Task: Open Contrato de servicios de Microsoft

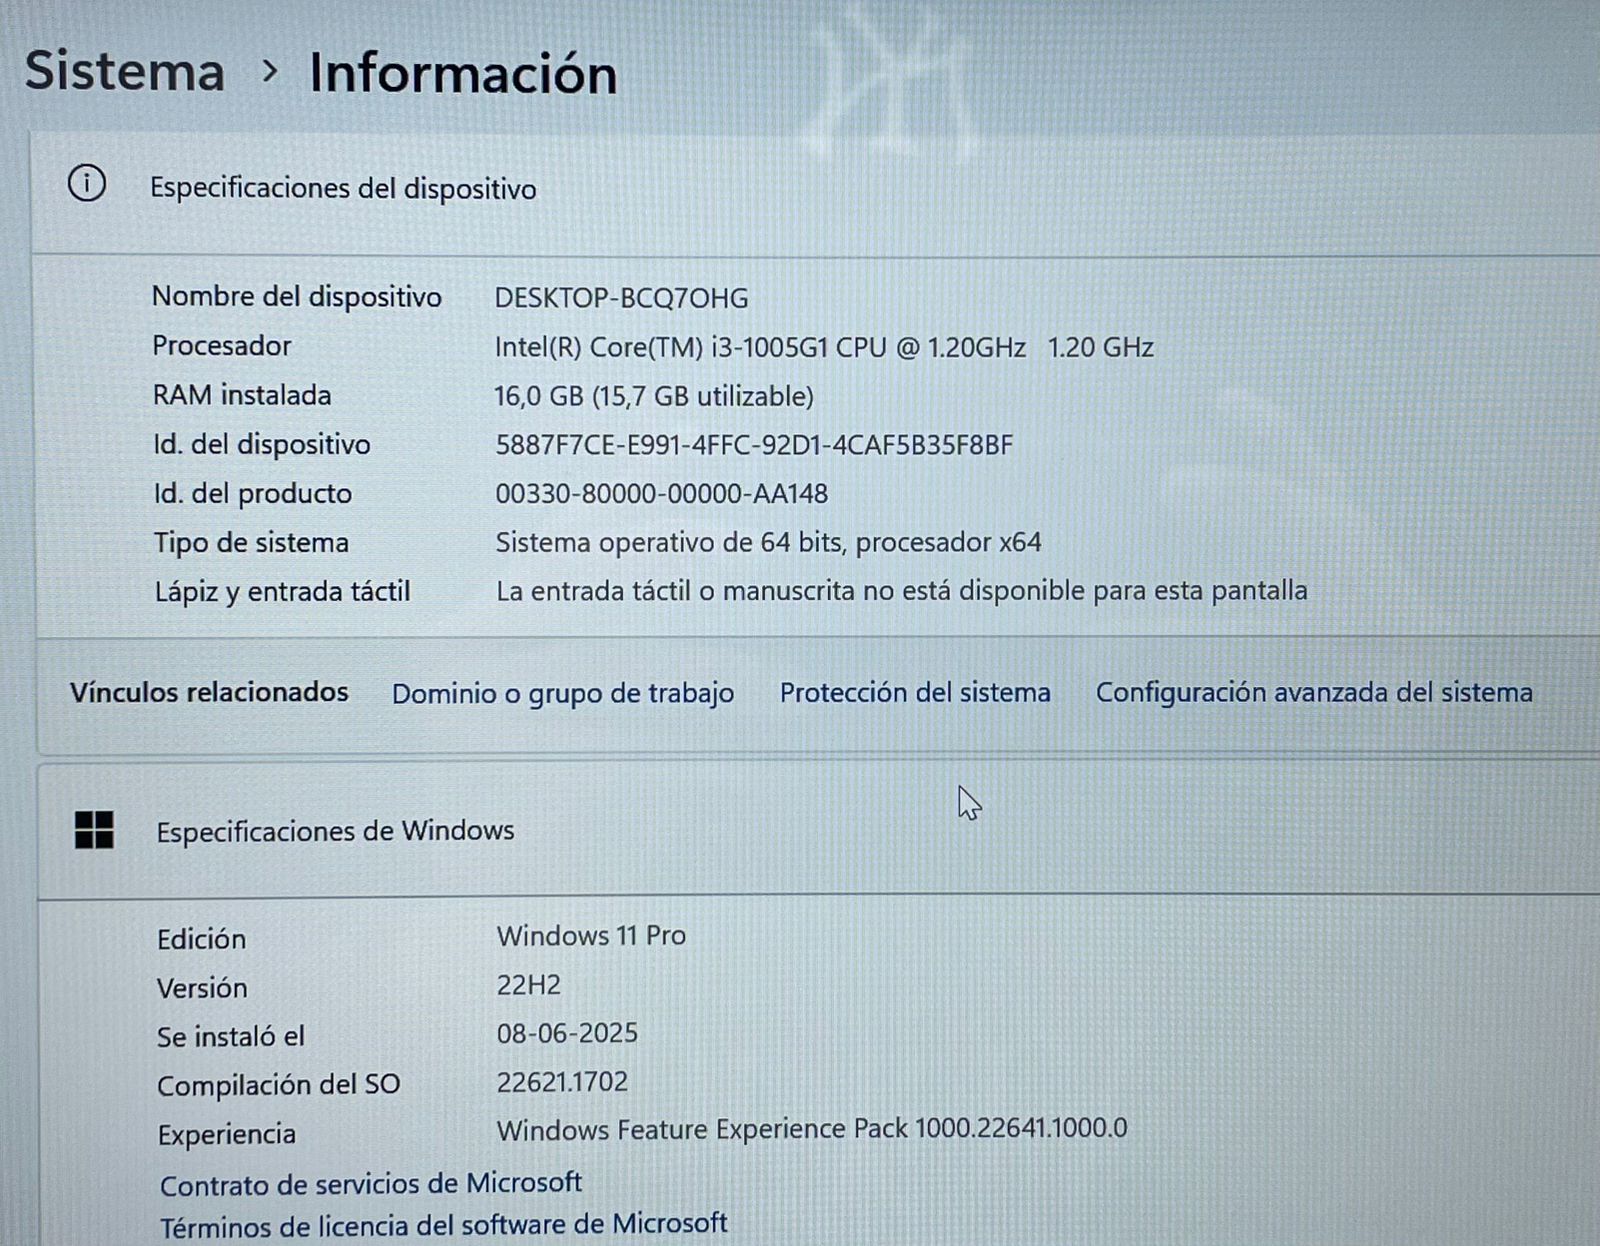Action: (371, 1184)
